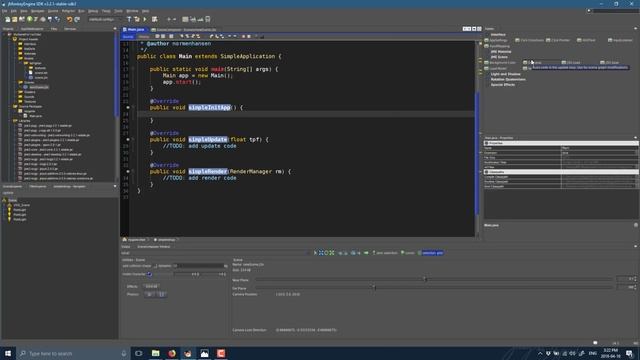Click the Build Project hammer icon
This screenshot has height=360, width=640.
129,19
